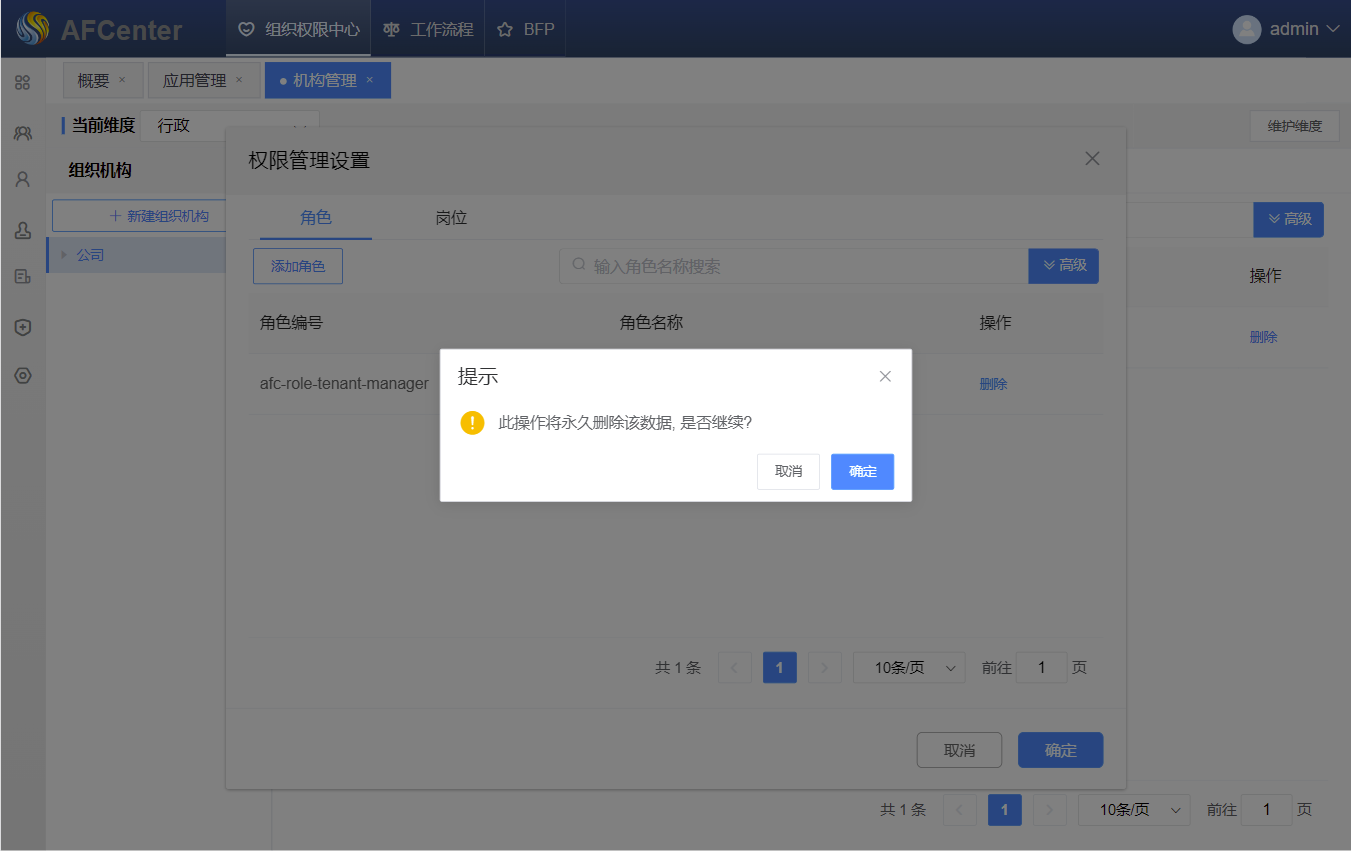The image size is (1351, 851).
Task: Open the 10条/页 dropdown in permissions dialog
Action: 908,668
